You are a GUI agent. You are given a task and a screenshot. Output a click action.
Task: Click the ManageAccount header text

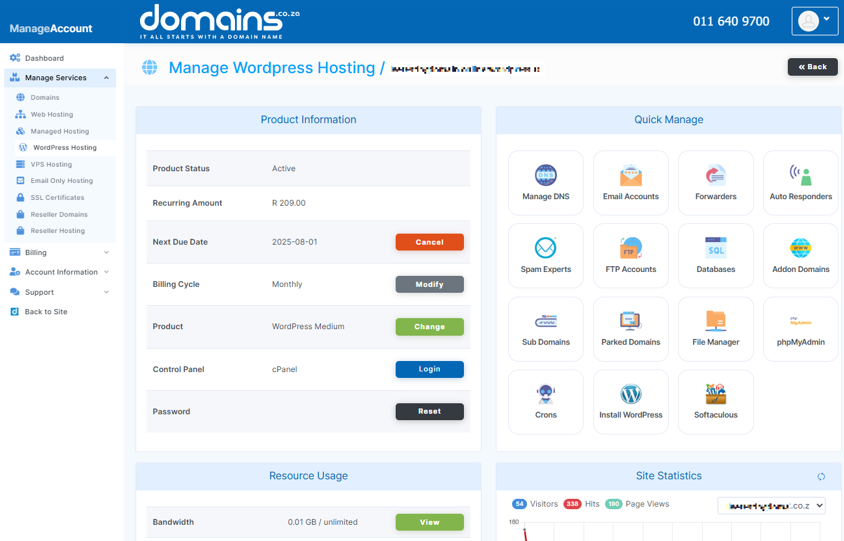pos(51,29)
